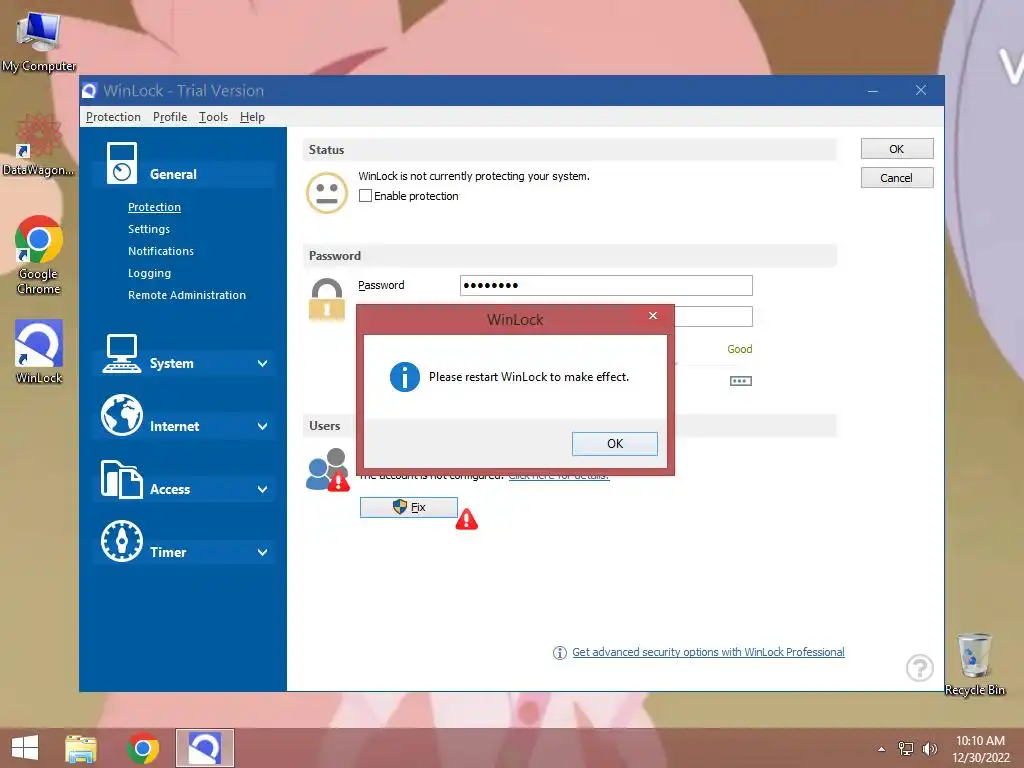Click the WinLock title bar app icon
This screenshot has width=1024, height=768.
coord(89,91)
